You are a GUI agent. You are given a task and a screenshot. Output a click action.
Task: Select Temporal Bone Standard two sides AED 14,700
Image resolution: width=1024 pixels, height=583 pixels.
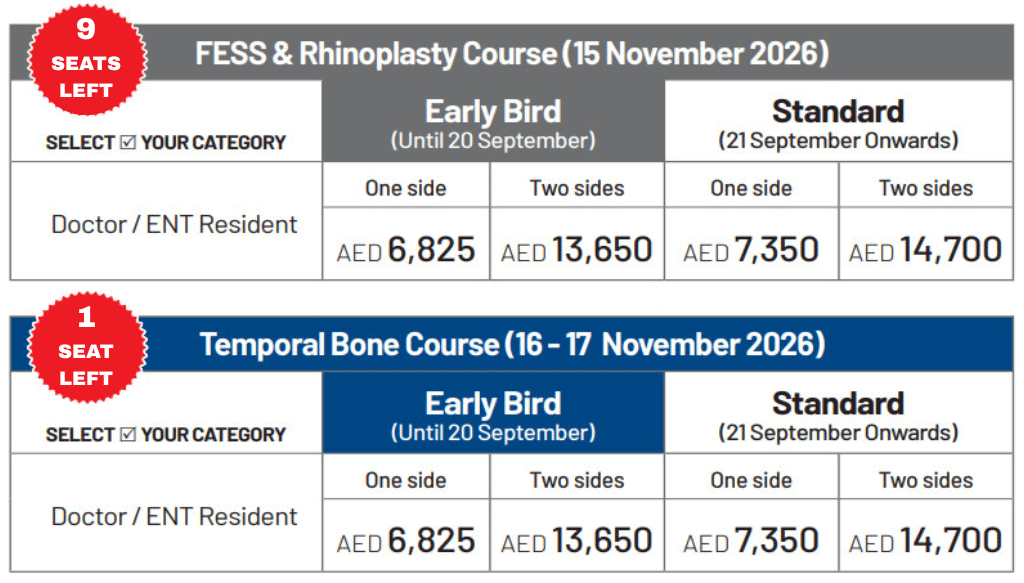(925, 541)
